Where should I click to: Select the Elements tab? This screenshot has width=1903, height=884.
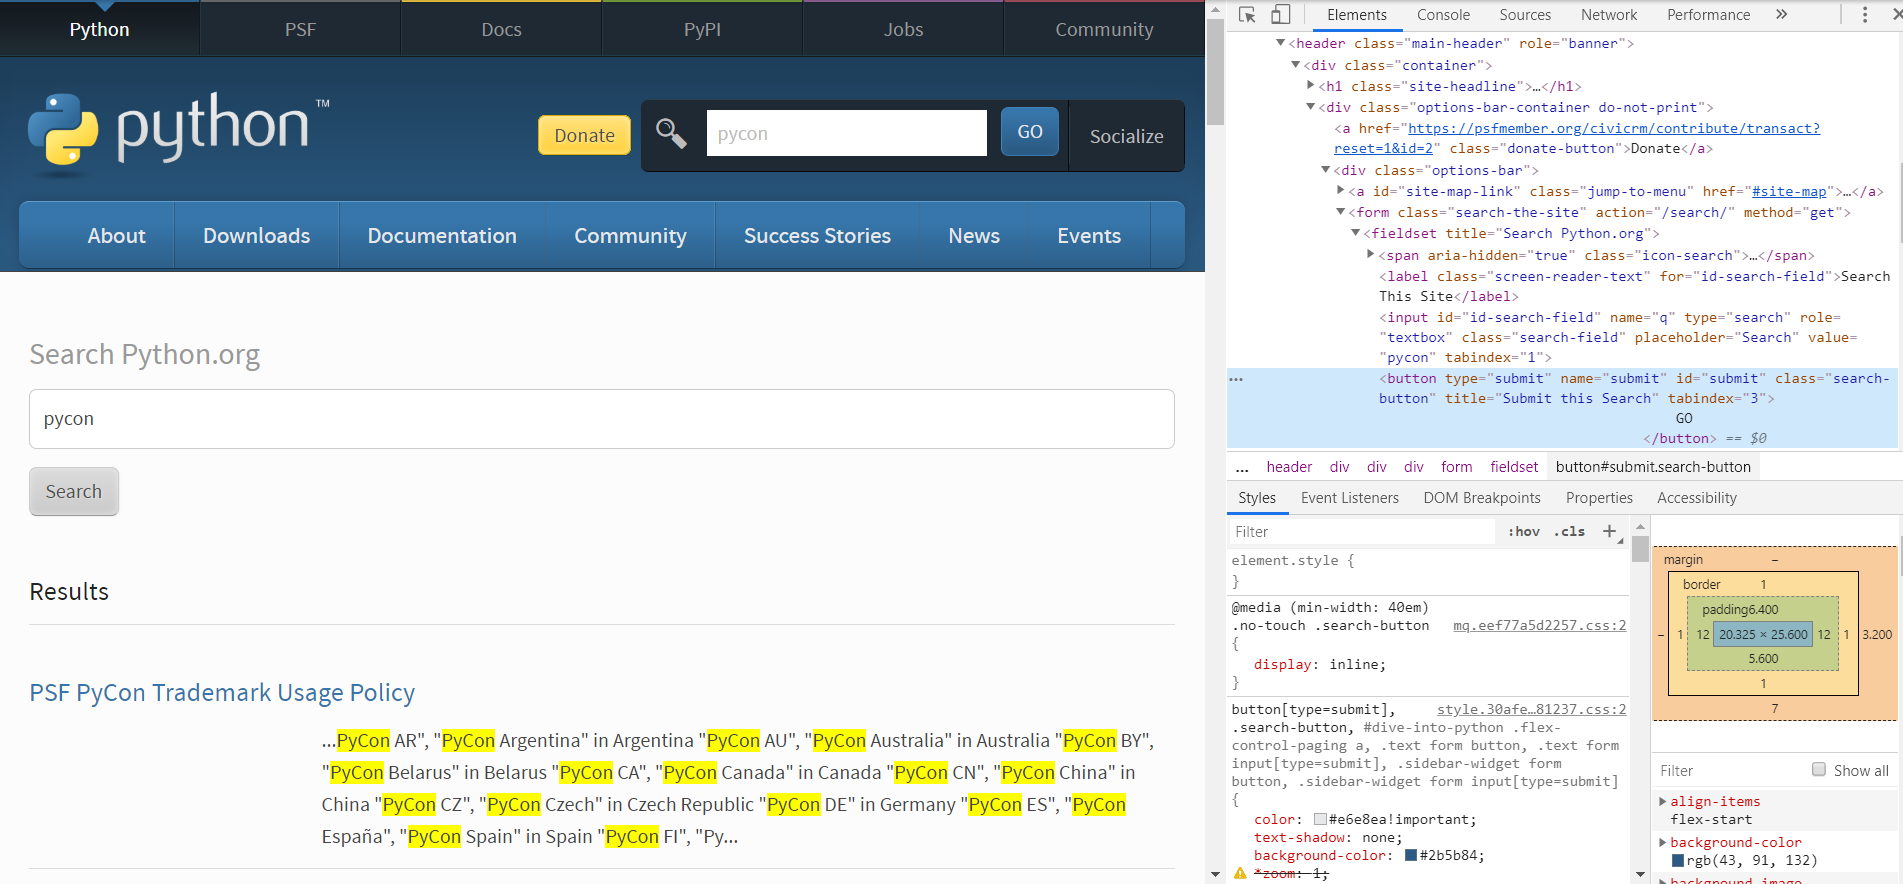pos(1356,14)
